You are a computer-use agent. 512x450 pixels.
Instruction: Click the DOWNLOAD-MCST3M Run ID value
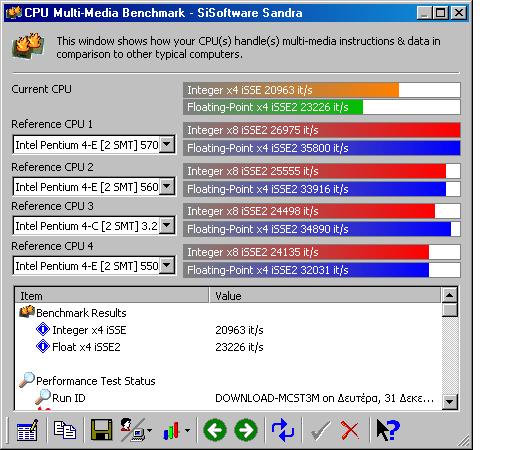(324, 398)
